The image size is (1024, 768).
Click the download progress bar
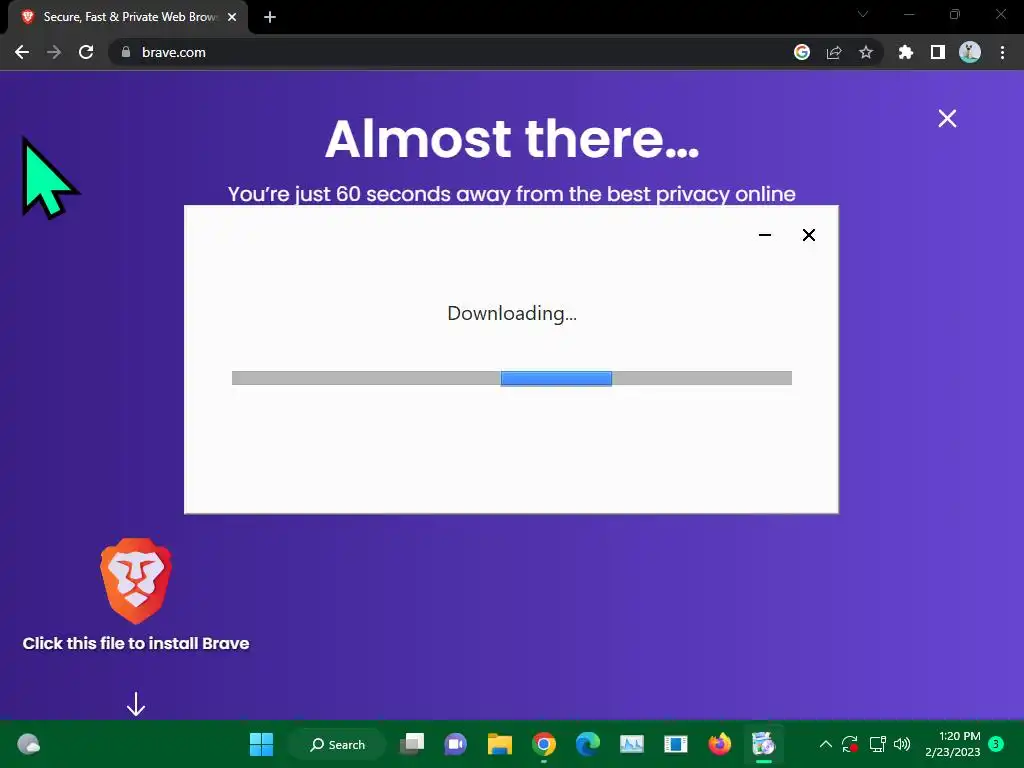[x=512, y=378]
